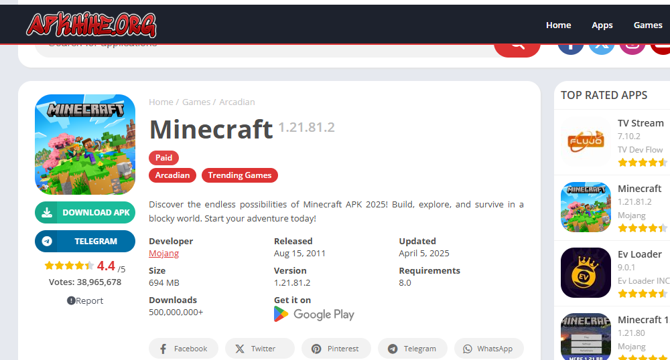Click the Games breadcrumb link
Screen dimensions: 670x360
[x=196, y=102]
